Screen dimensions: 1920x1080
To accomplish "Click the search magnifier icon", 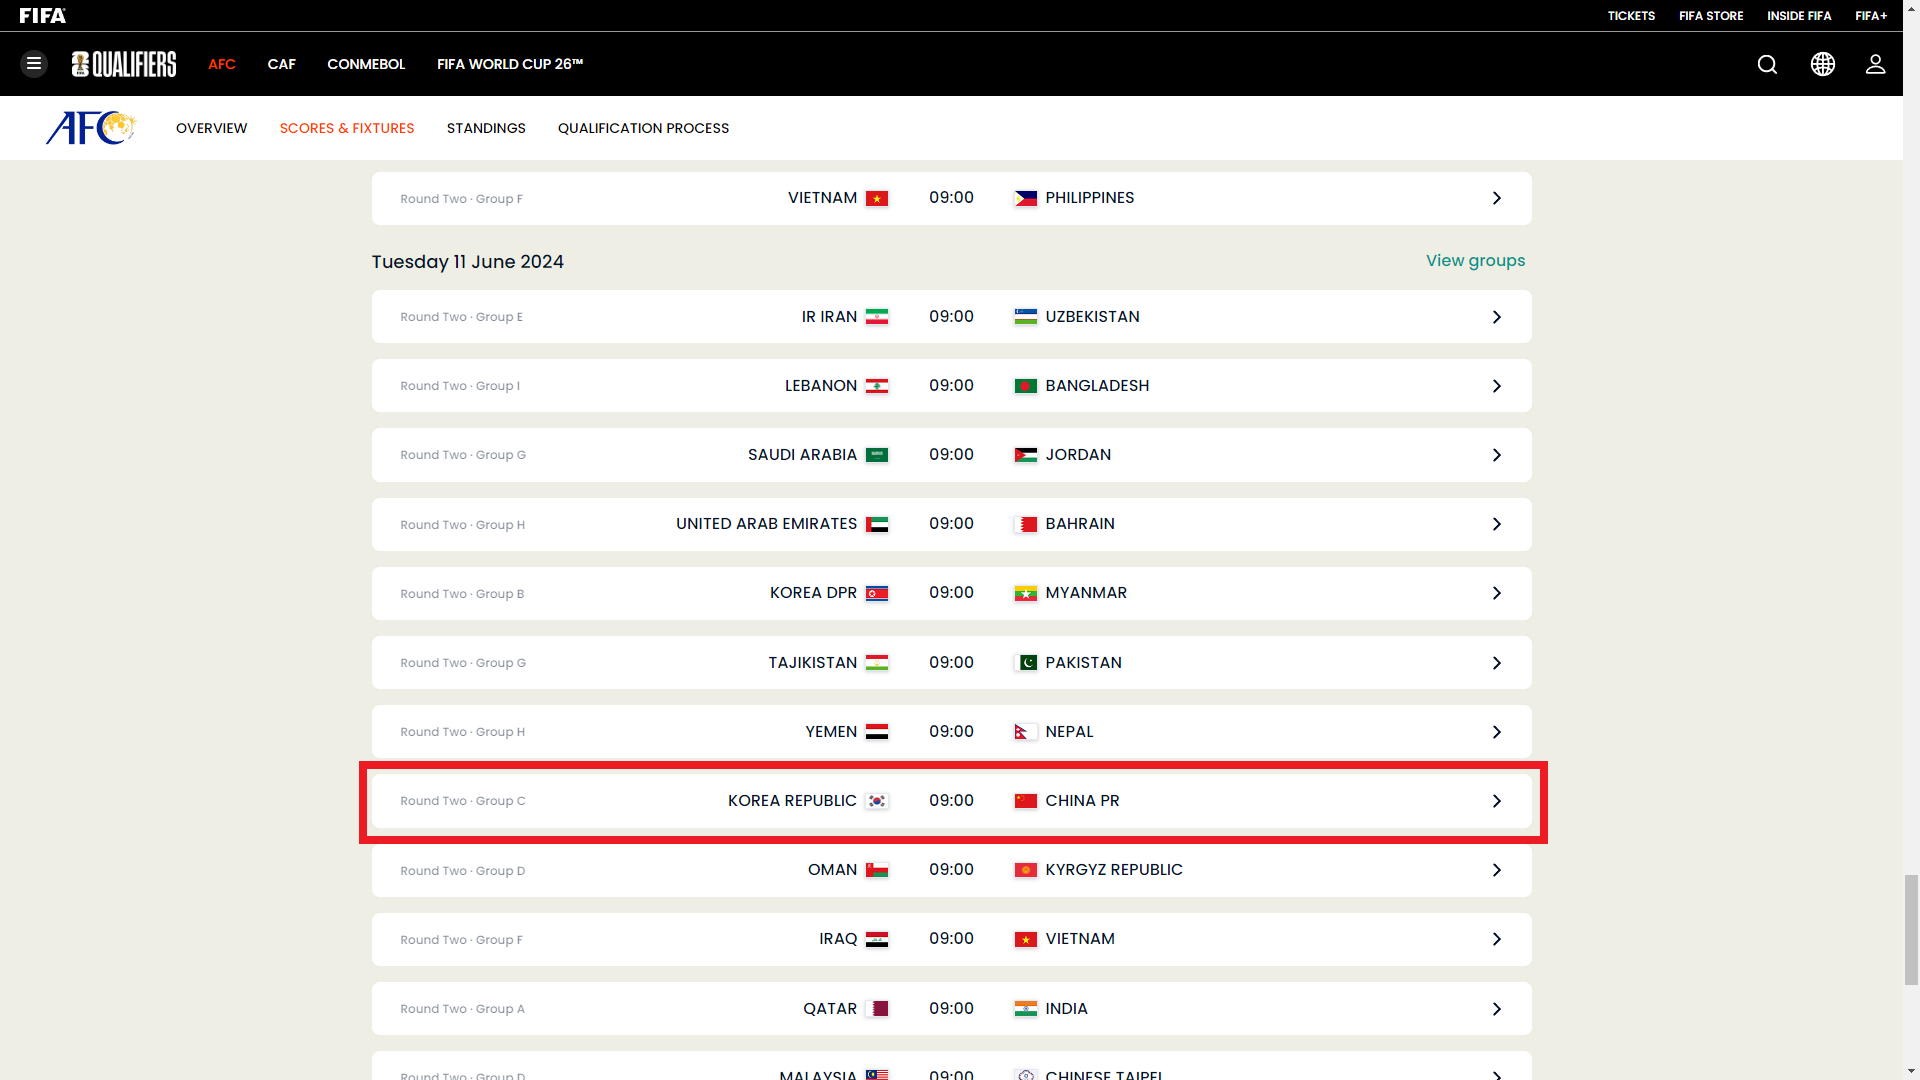I will point(1767,64).
